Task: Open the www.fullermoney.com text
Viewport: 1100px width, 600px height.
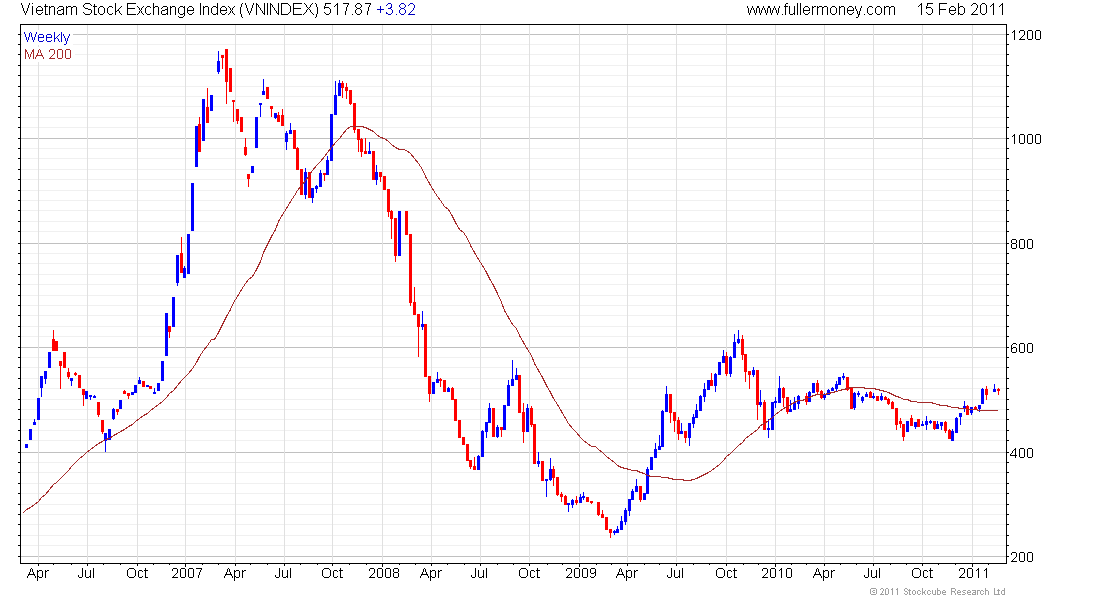Action: pos(821,10)
